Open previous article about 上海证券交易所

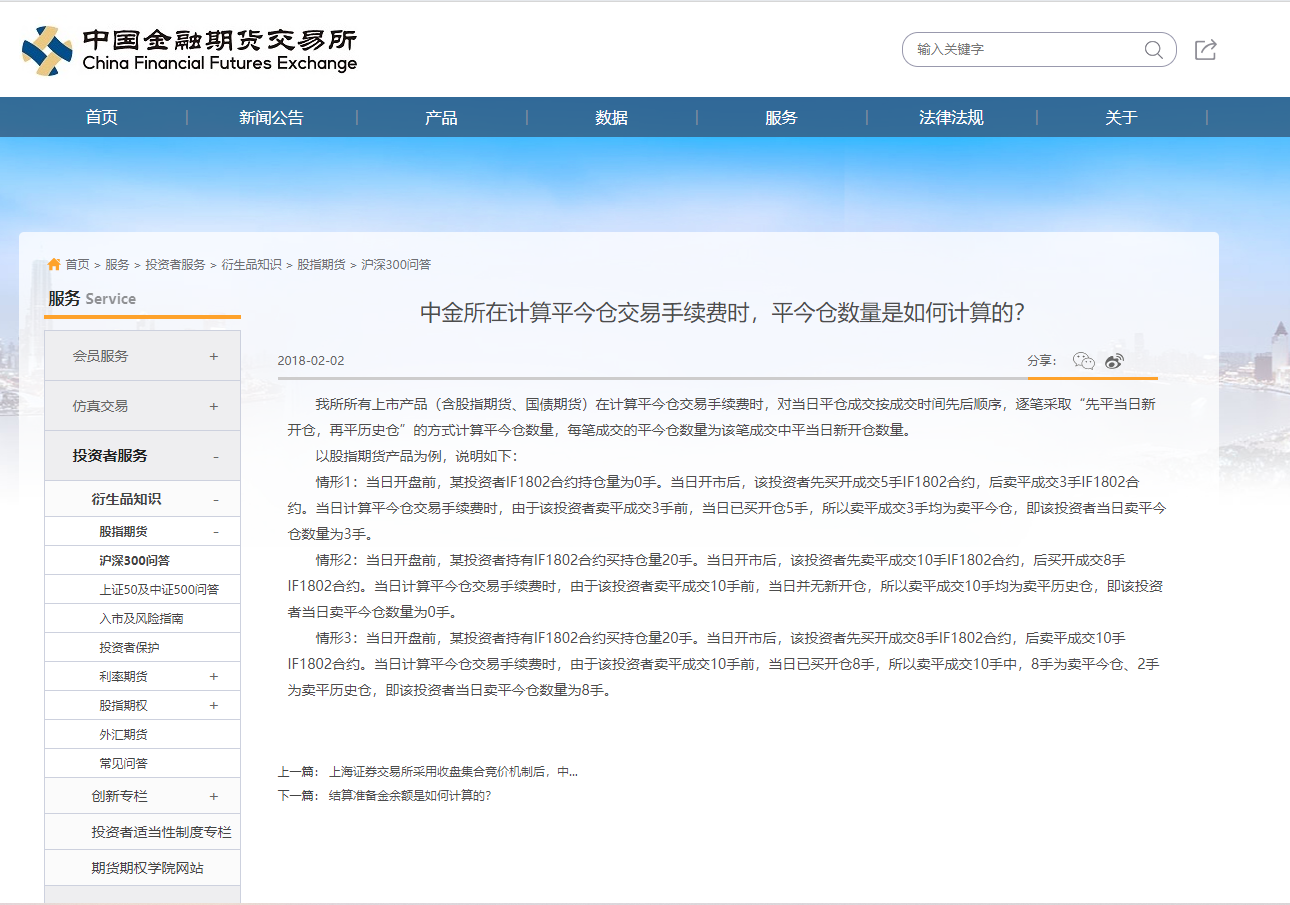click(453, 772)
